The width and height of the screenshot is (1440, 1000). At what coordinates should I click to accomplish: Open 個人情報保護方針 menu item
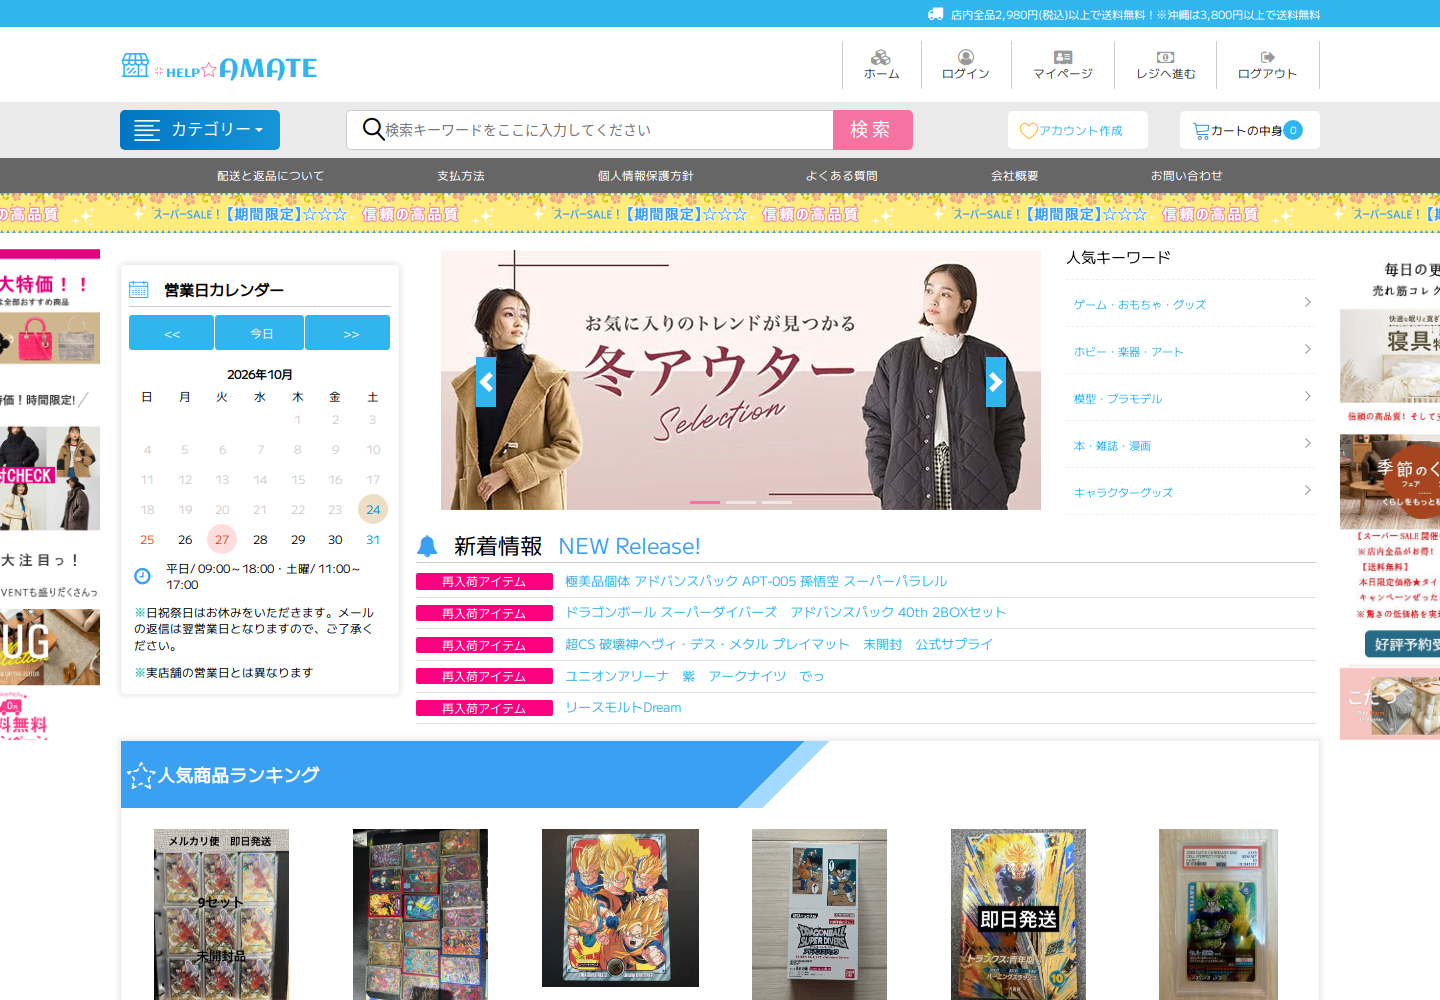pyautogui.click(x=646, y=176)
